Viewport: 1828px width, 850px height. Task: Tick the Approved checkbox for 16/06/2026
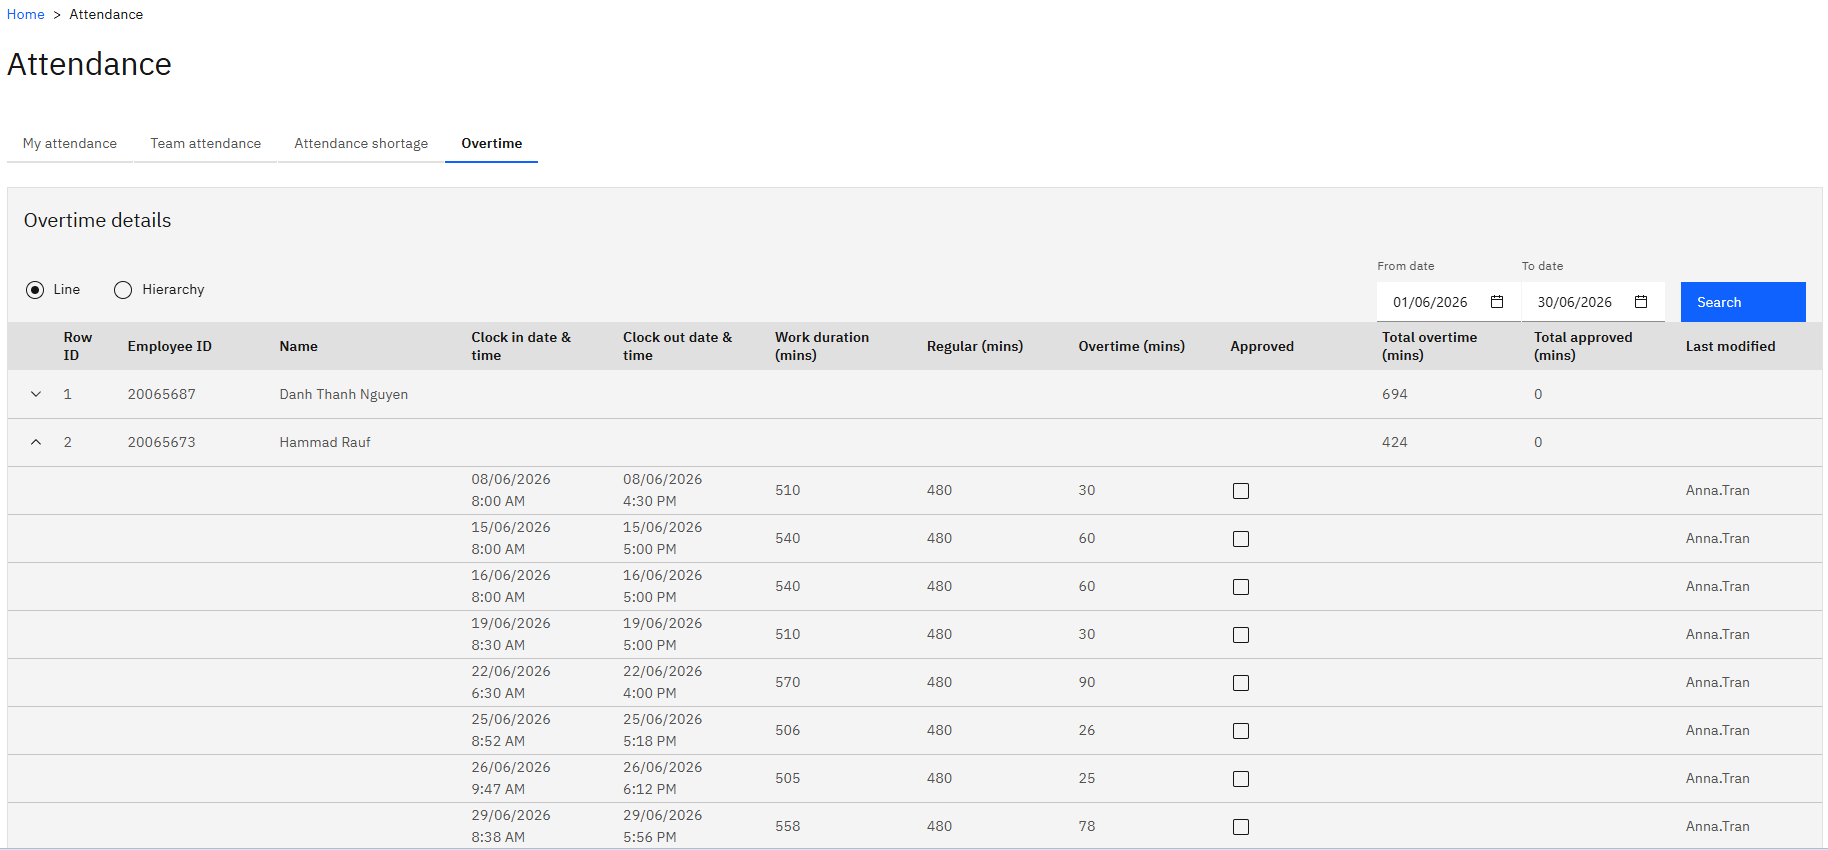point(1241,587)
